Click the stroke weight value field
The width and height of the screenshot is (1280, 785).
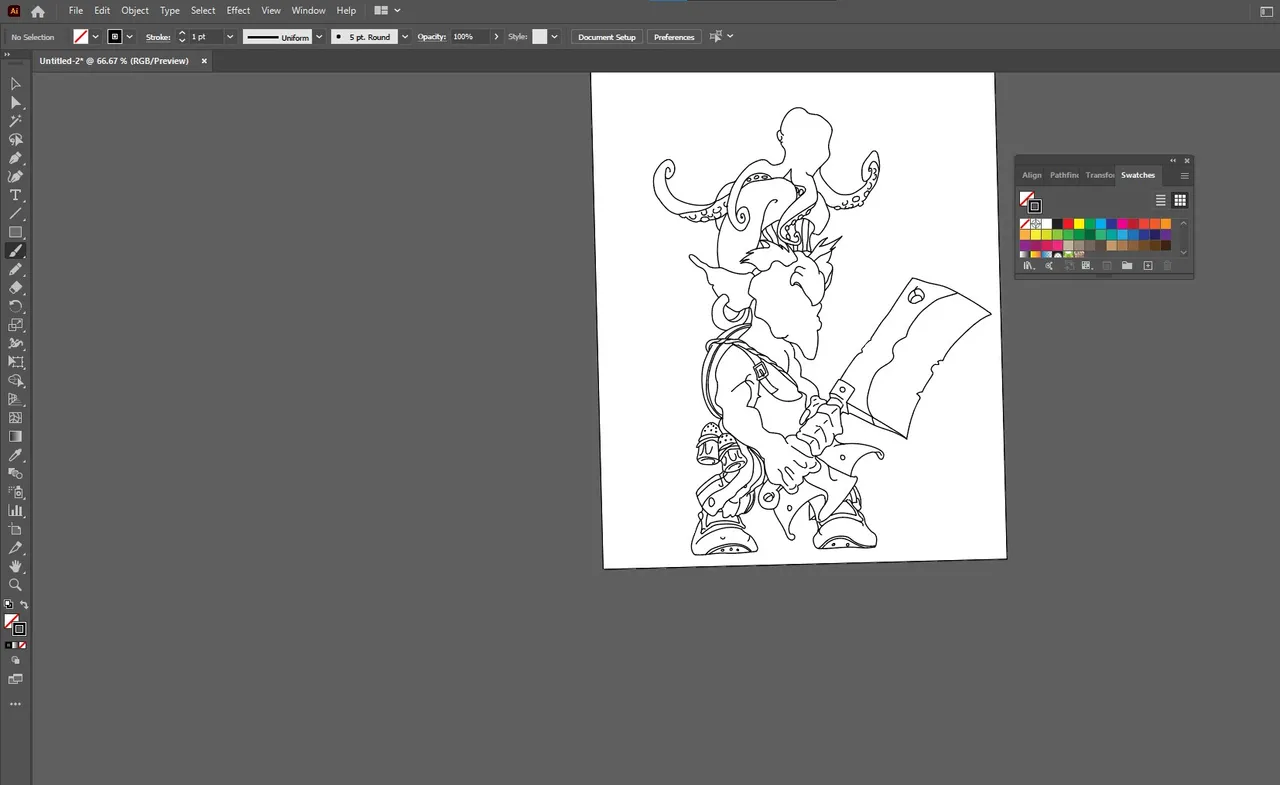[206, 37]
